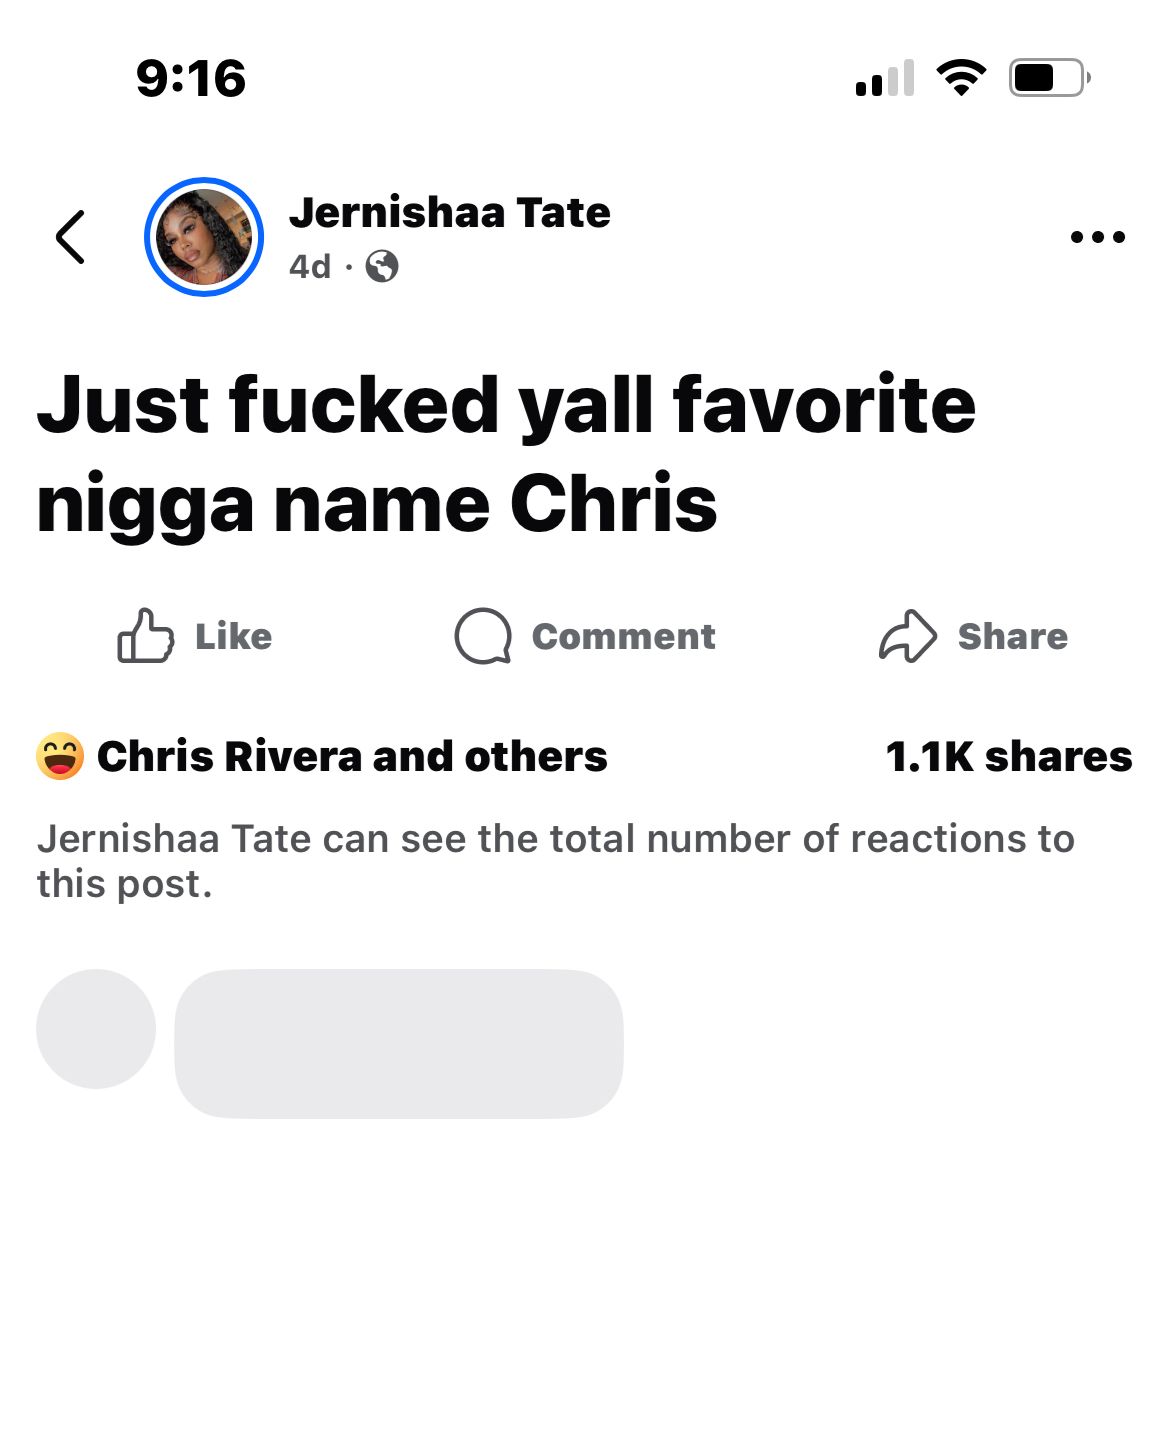The height and width of the screenshot is (1432, 1170).
Task: Tap the post's 4d timestamp
Action: [310, 266]
